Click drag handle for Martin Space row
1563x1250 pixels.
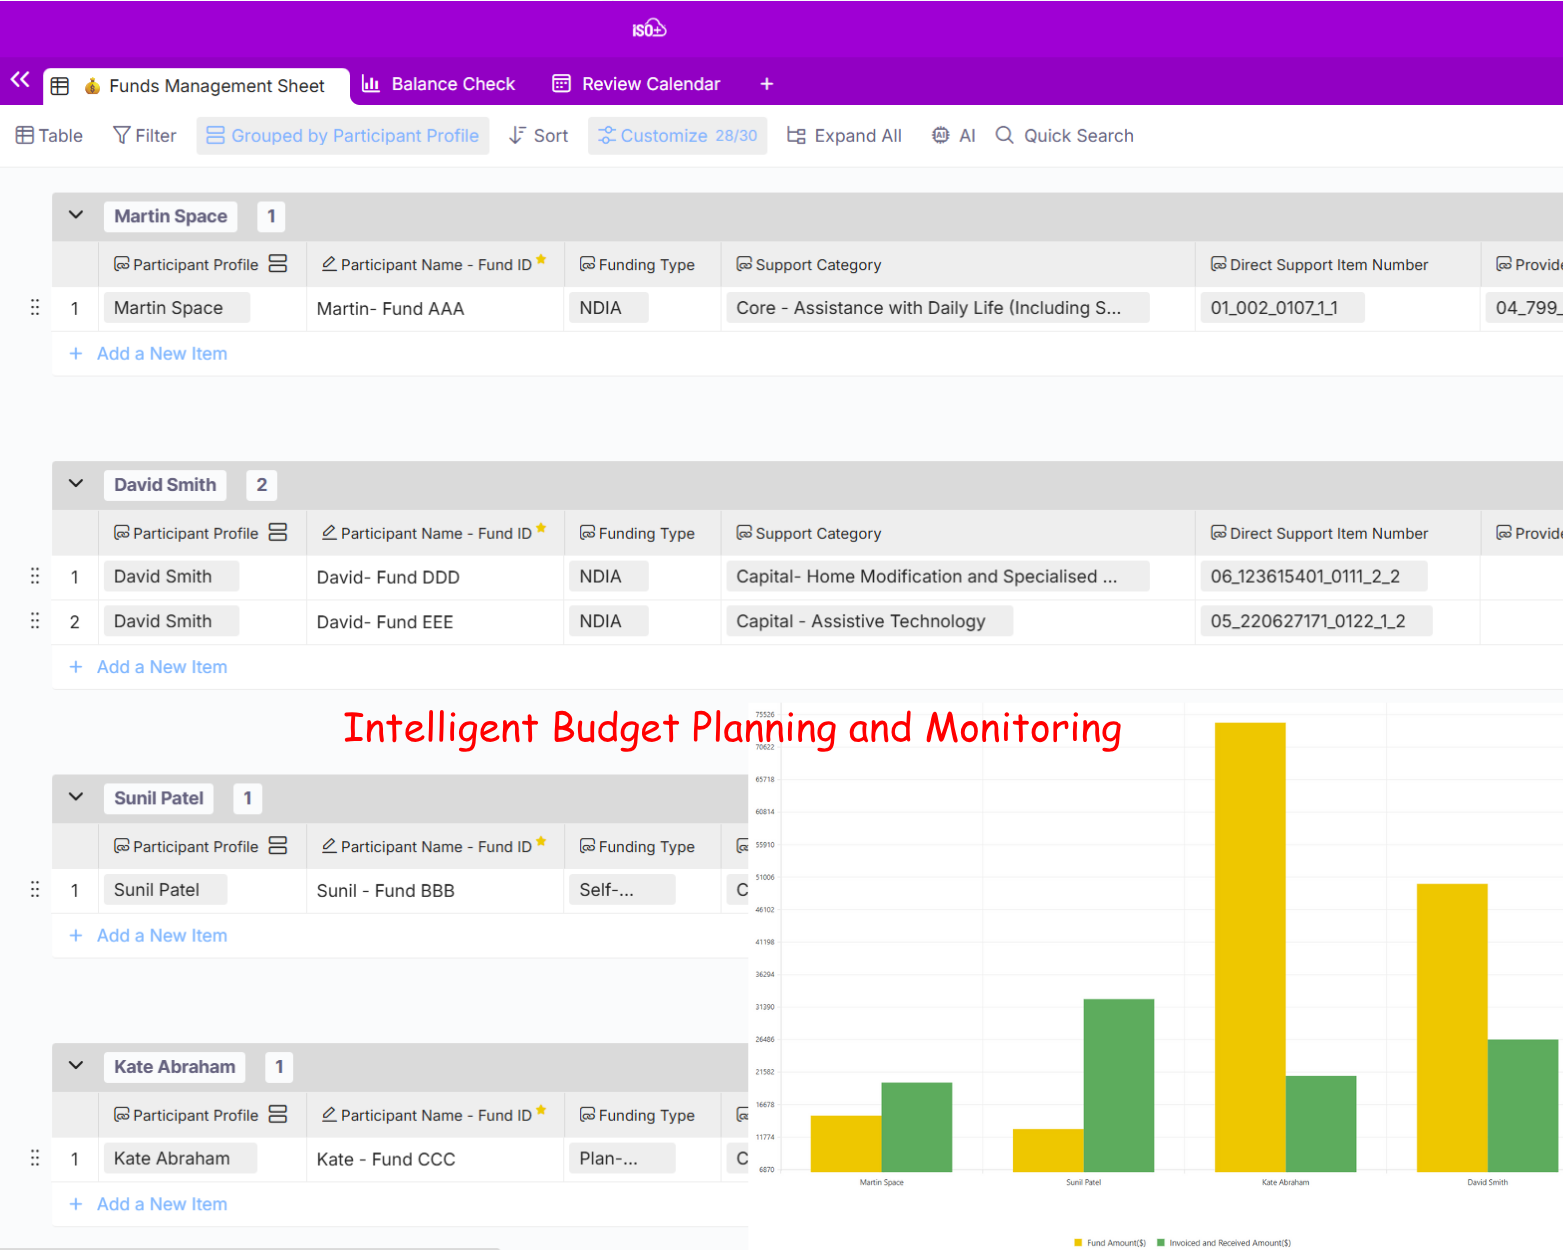tap(35, 308)
